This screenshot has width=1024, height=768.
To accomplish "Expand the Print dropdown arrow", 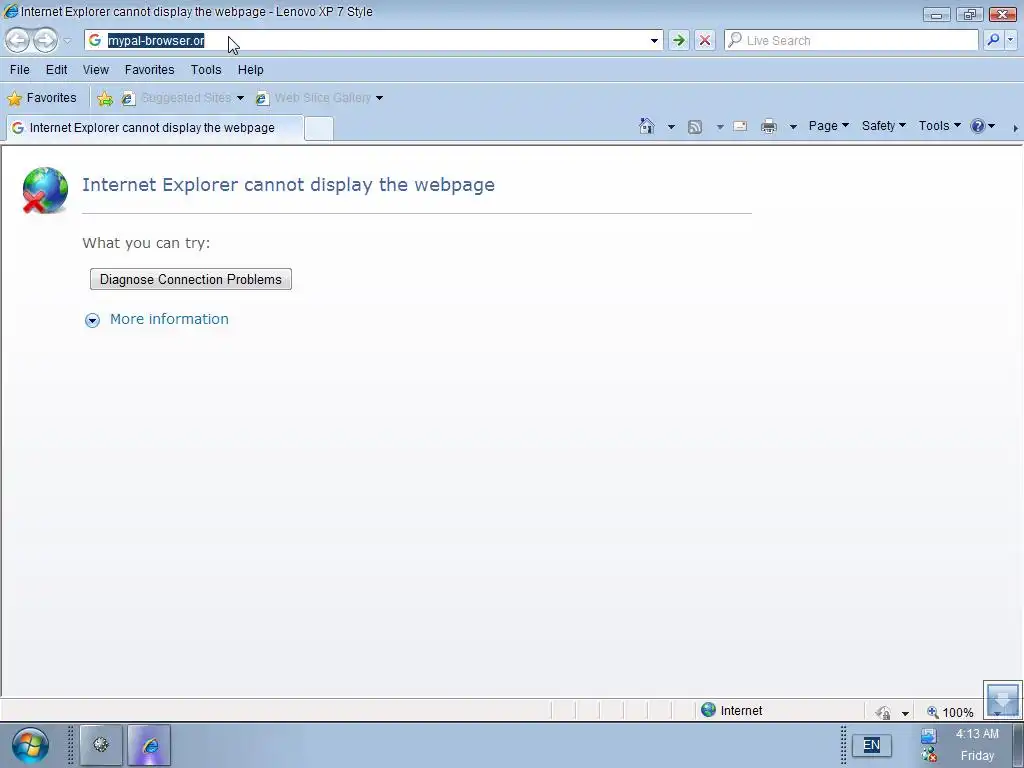I will click(x=793, y=127).
